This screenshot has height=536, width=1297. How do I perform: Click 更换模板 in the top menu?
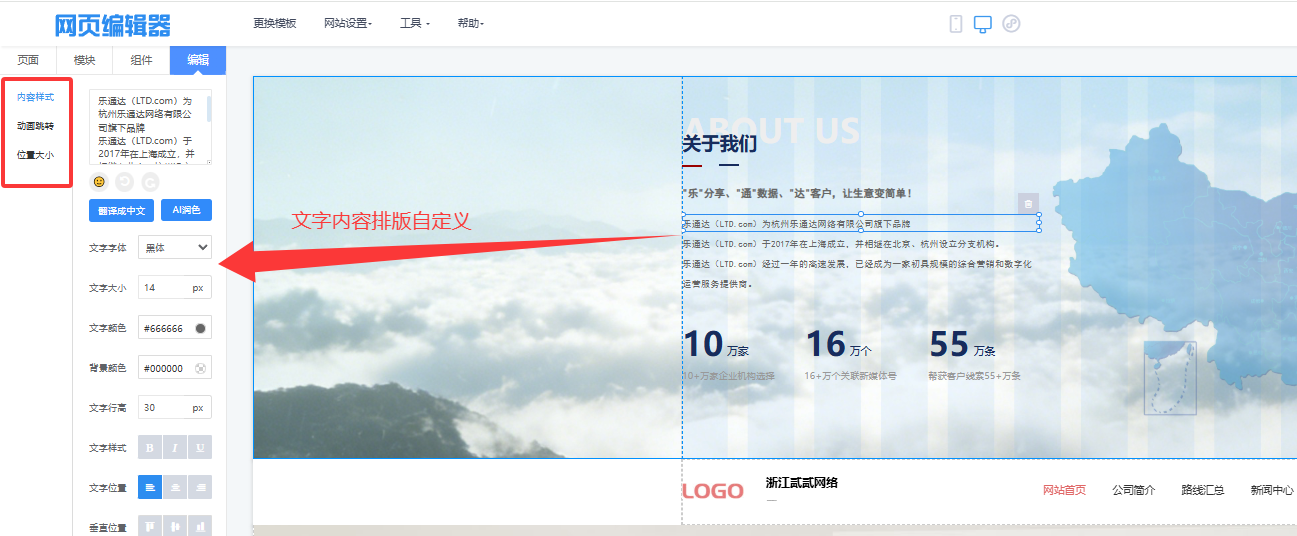(275, 23)
